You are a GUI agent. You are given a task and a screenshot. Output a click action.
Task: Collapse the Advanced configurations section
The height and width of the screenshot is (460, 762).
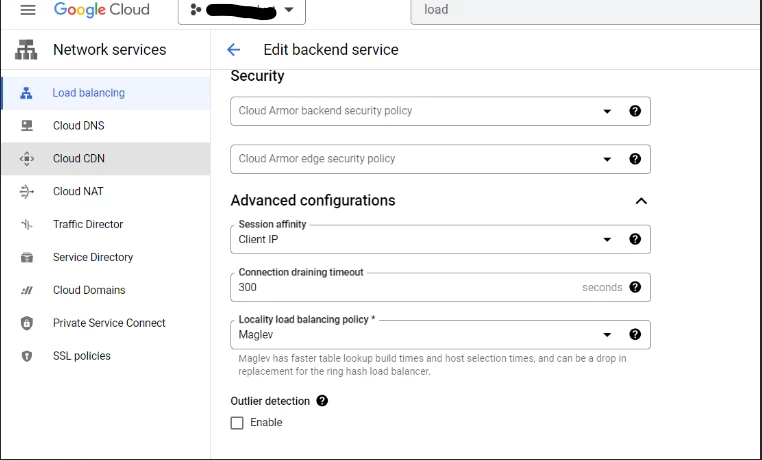[x=641, y=201]
